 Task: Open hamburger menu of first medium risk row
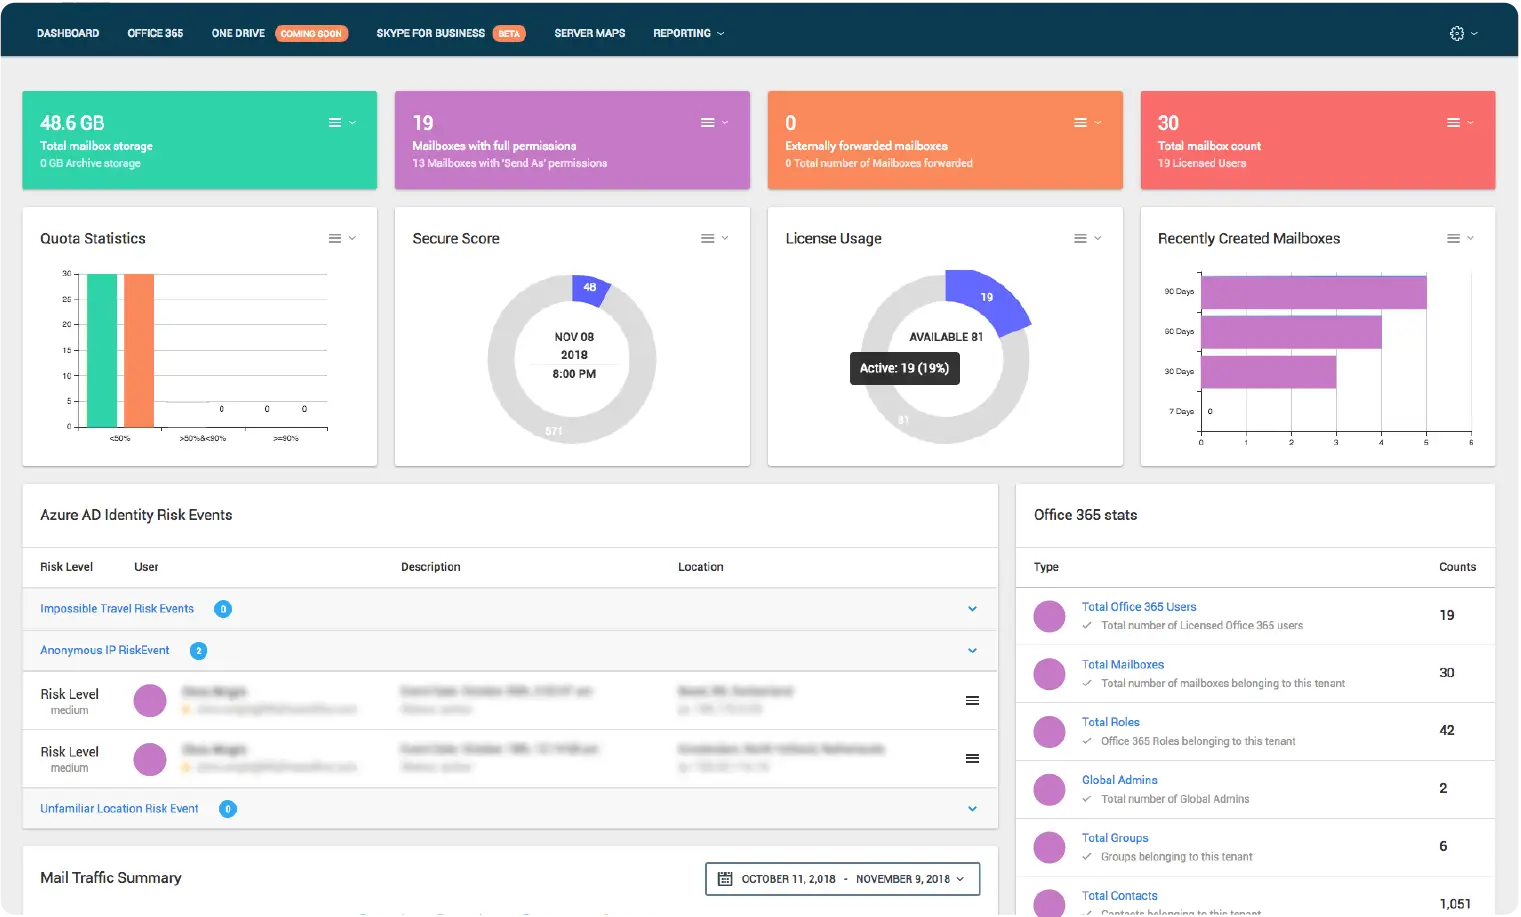tap(972, 701)
